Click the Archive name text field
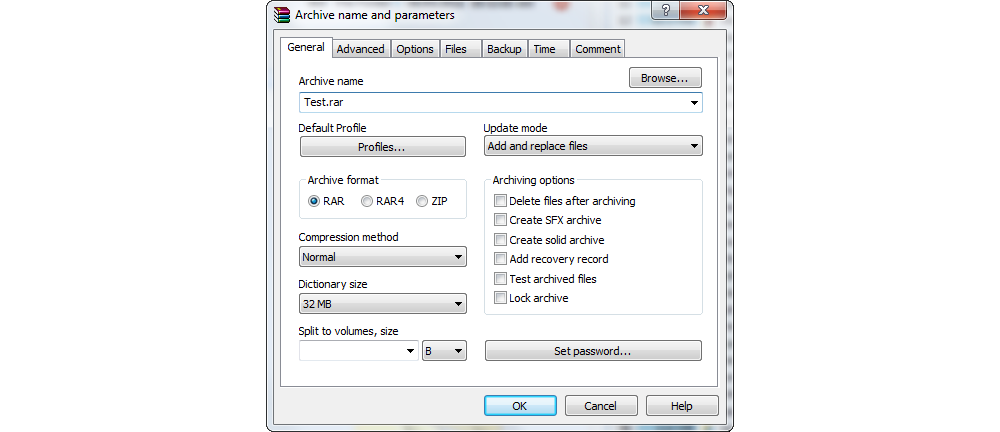 point(490,102)
